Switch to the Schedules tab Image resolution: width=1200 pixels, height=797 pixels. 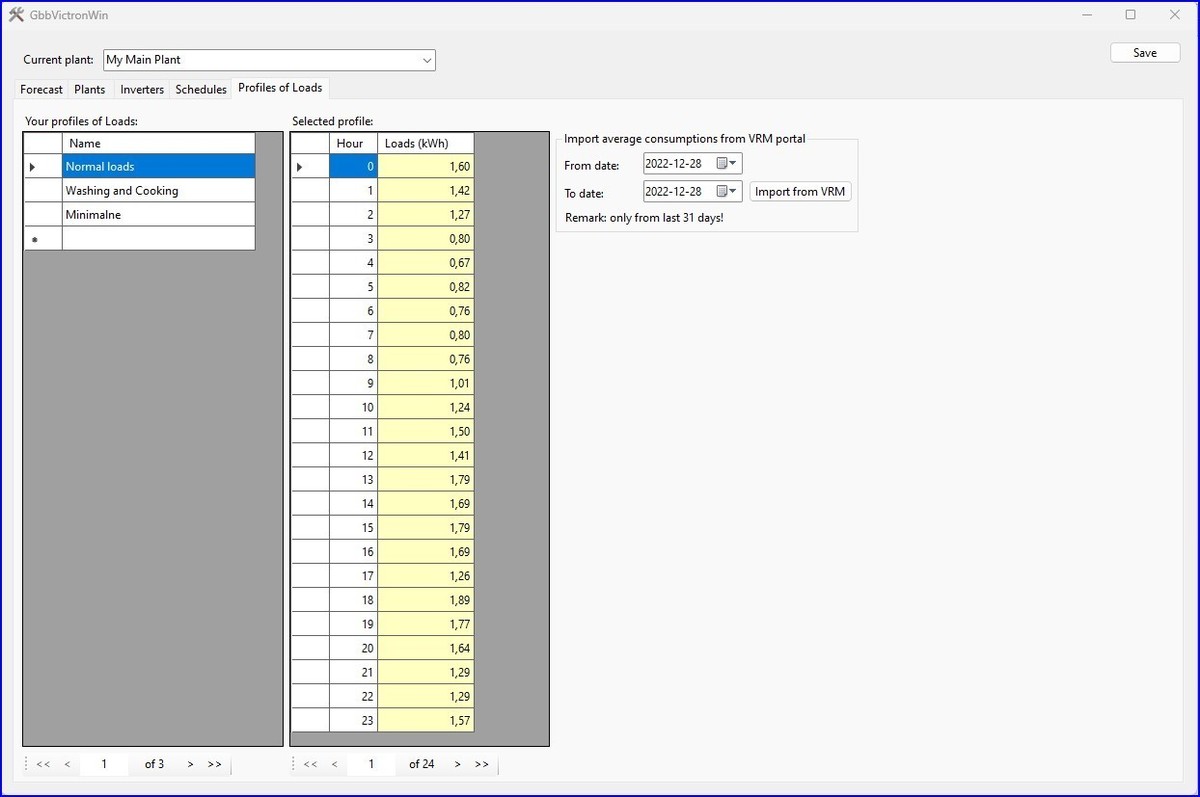point(201,89)
